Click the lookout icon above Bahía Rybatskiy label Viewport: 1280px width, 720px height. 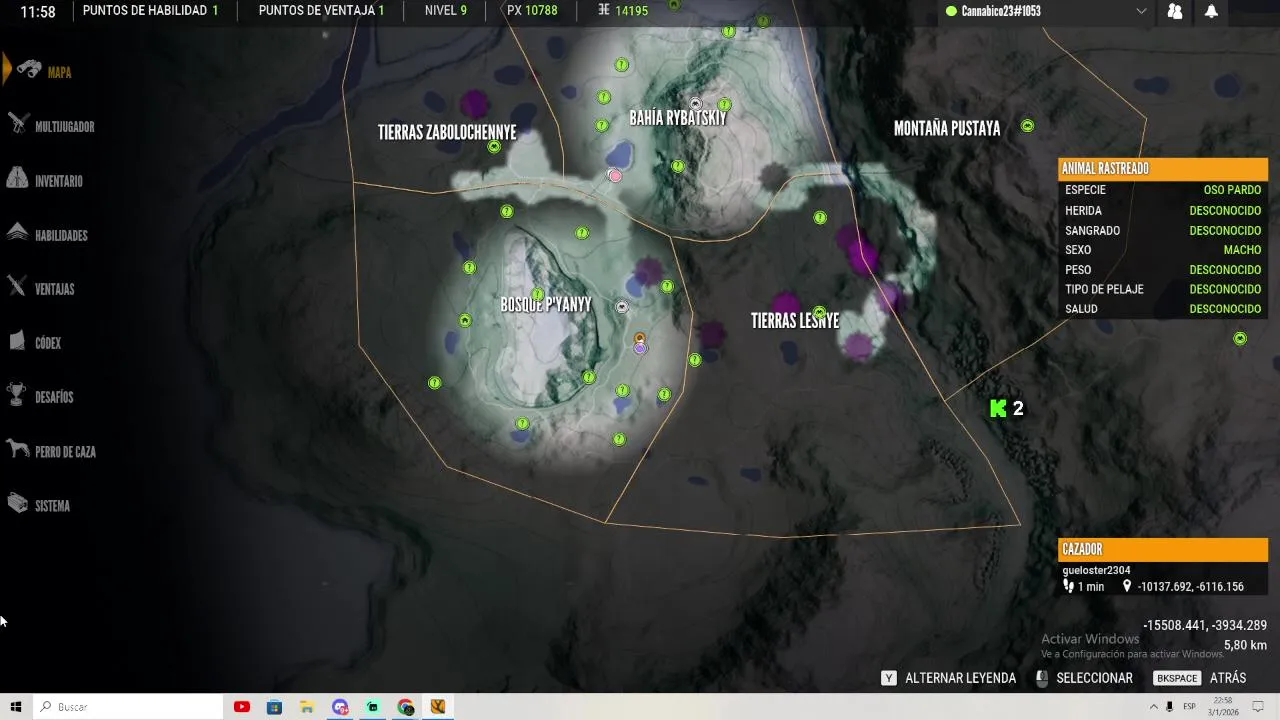696,103
